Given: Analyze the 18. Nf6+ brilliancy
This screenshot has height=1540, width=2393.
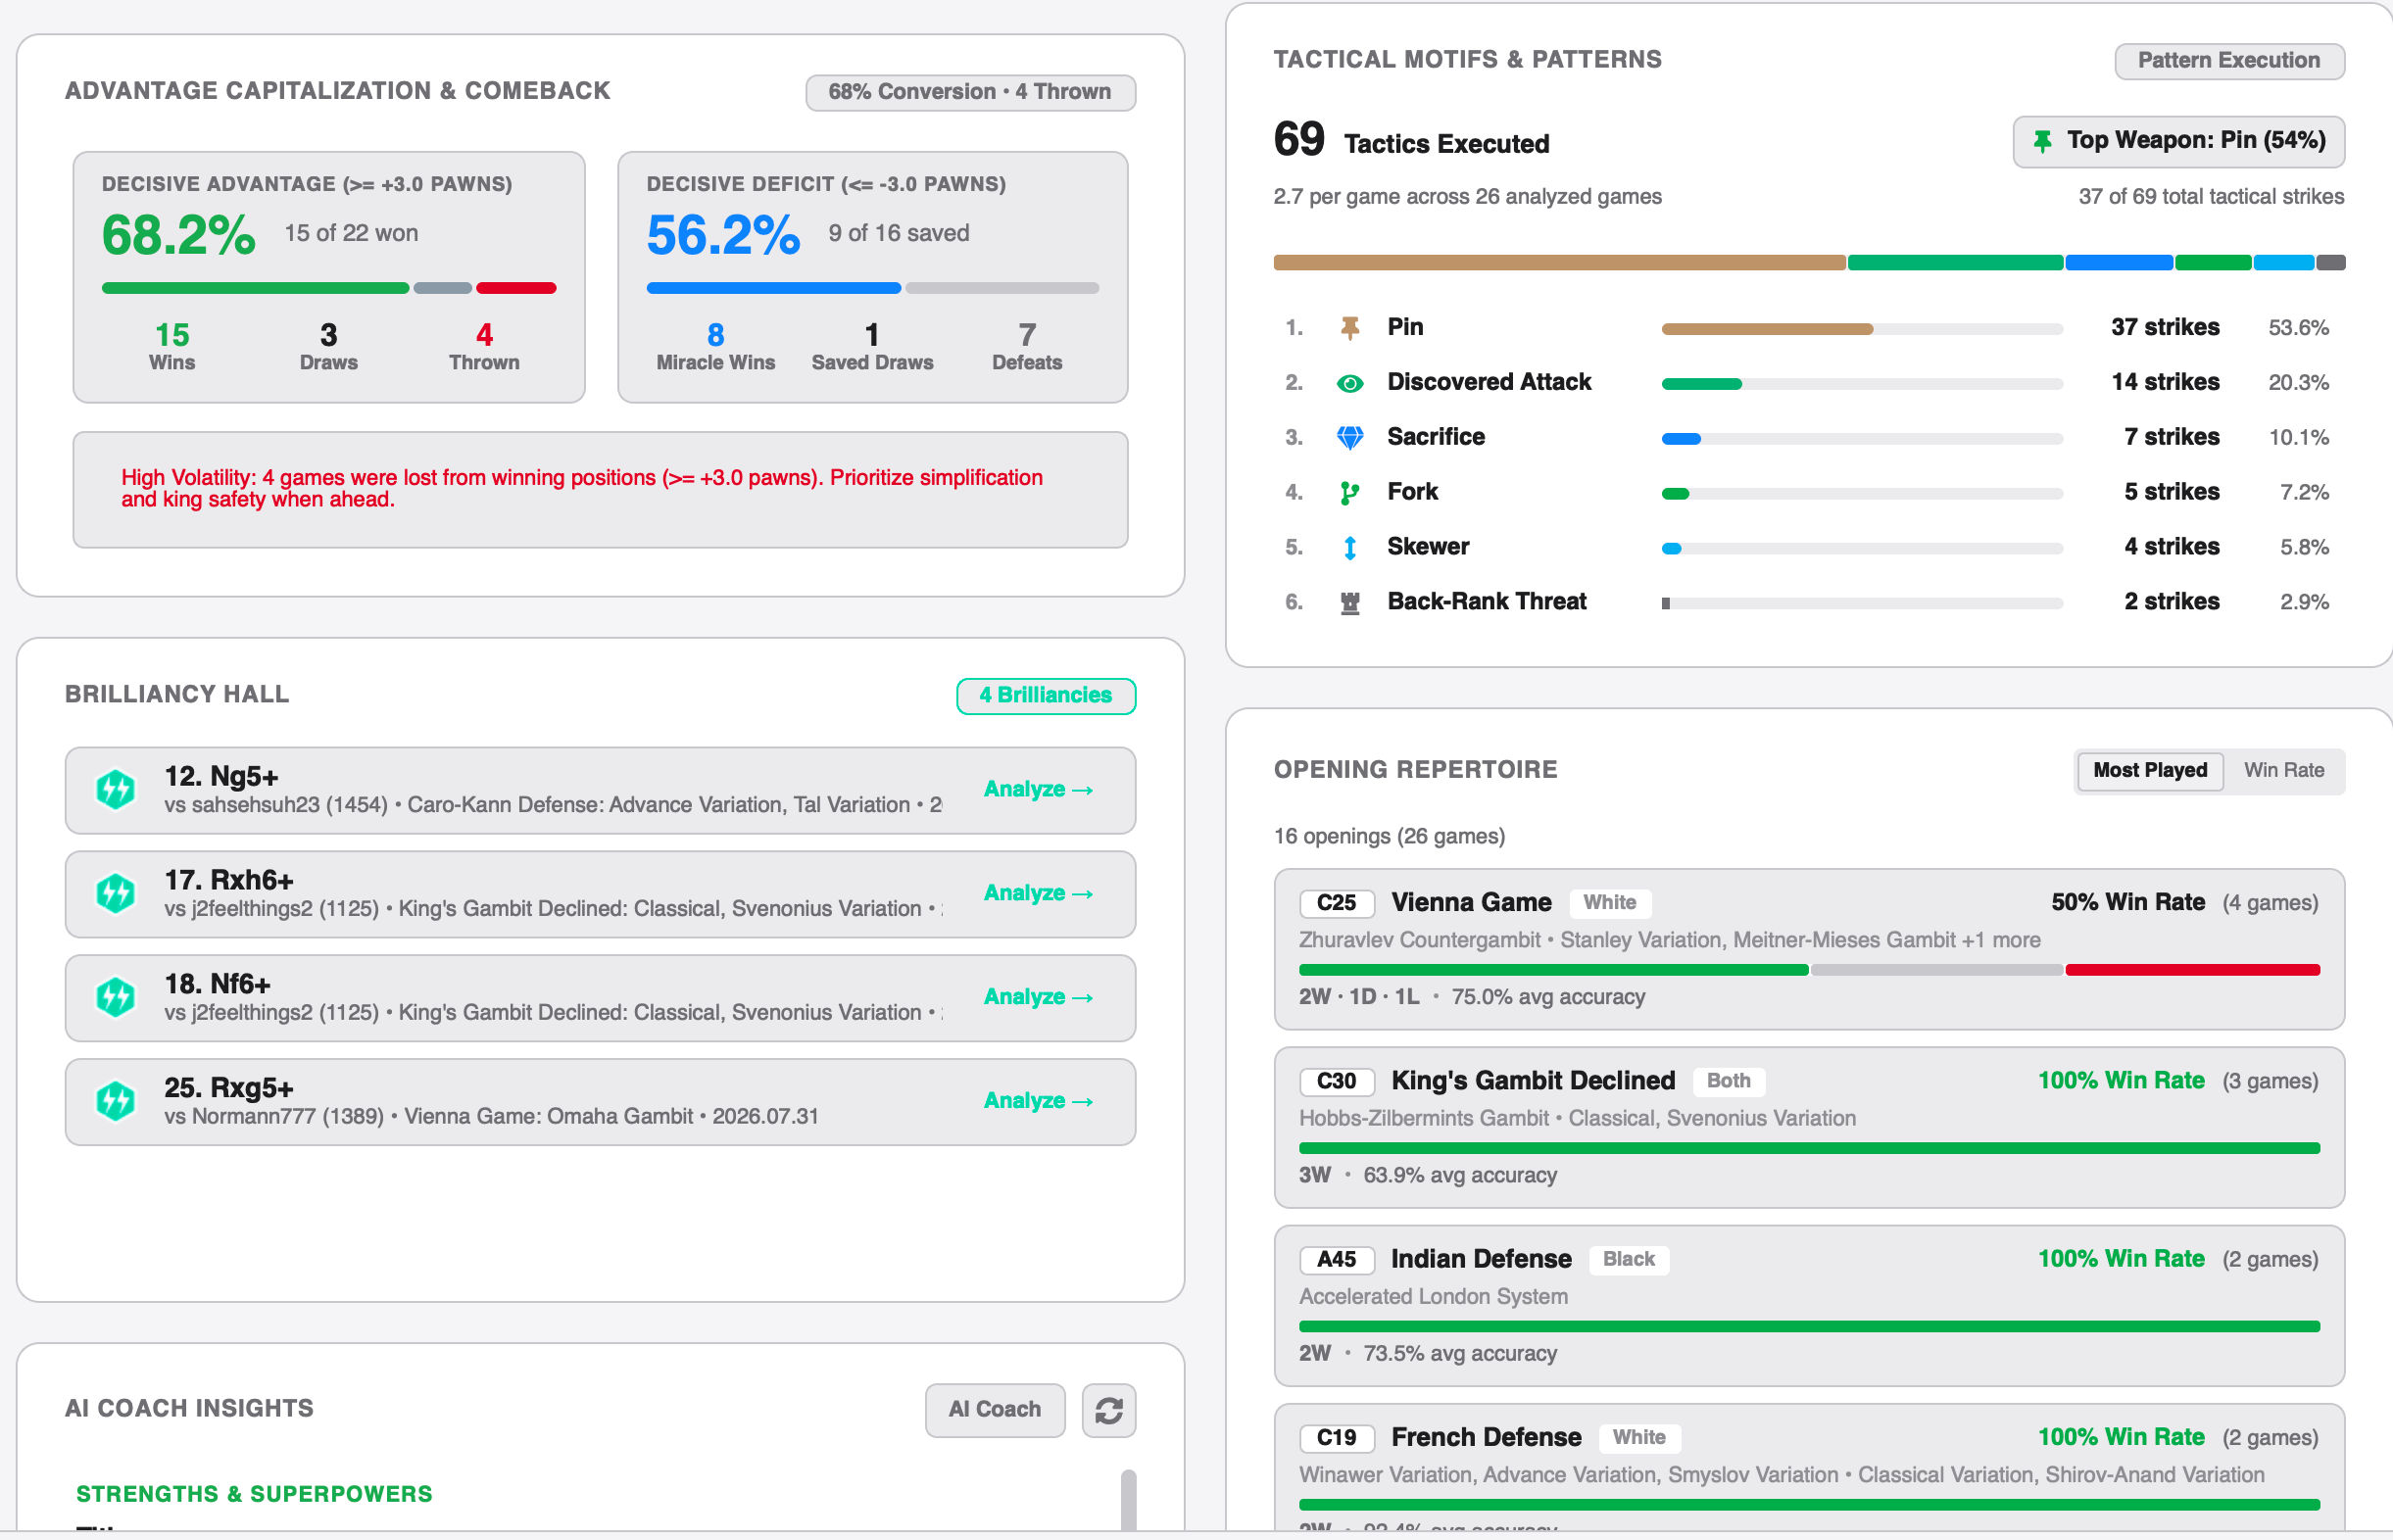Looking at the screenshot, I should (1038, 997).
